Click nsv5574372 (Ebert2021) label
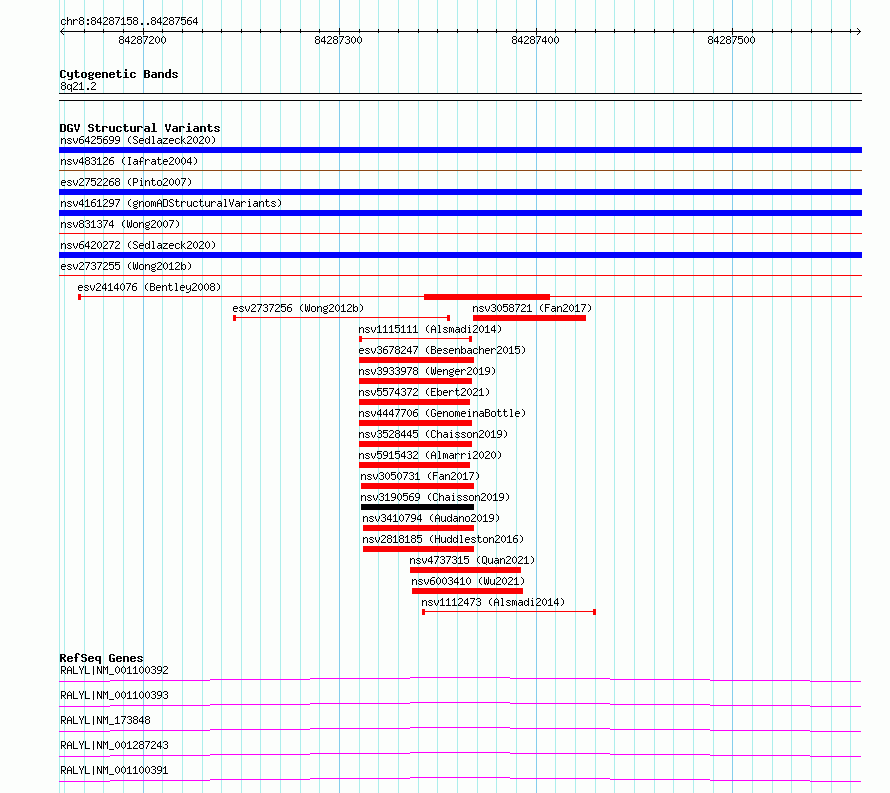 pos(424,392)
